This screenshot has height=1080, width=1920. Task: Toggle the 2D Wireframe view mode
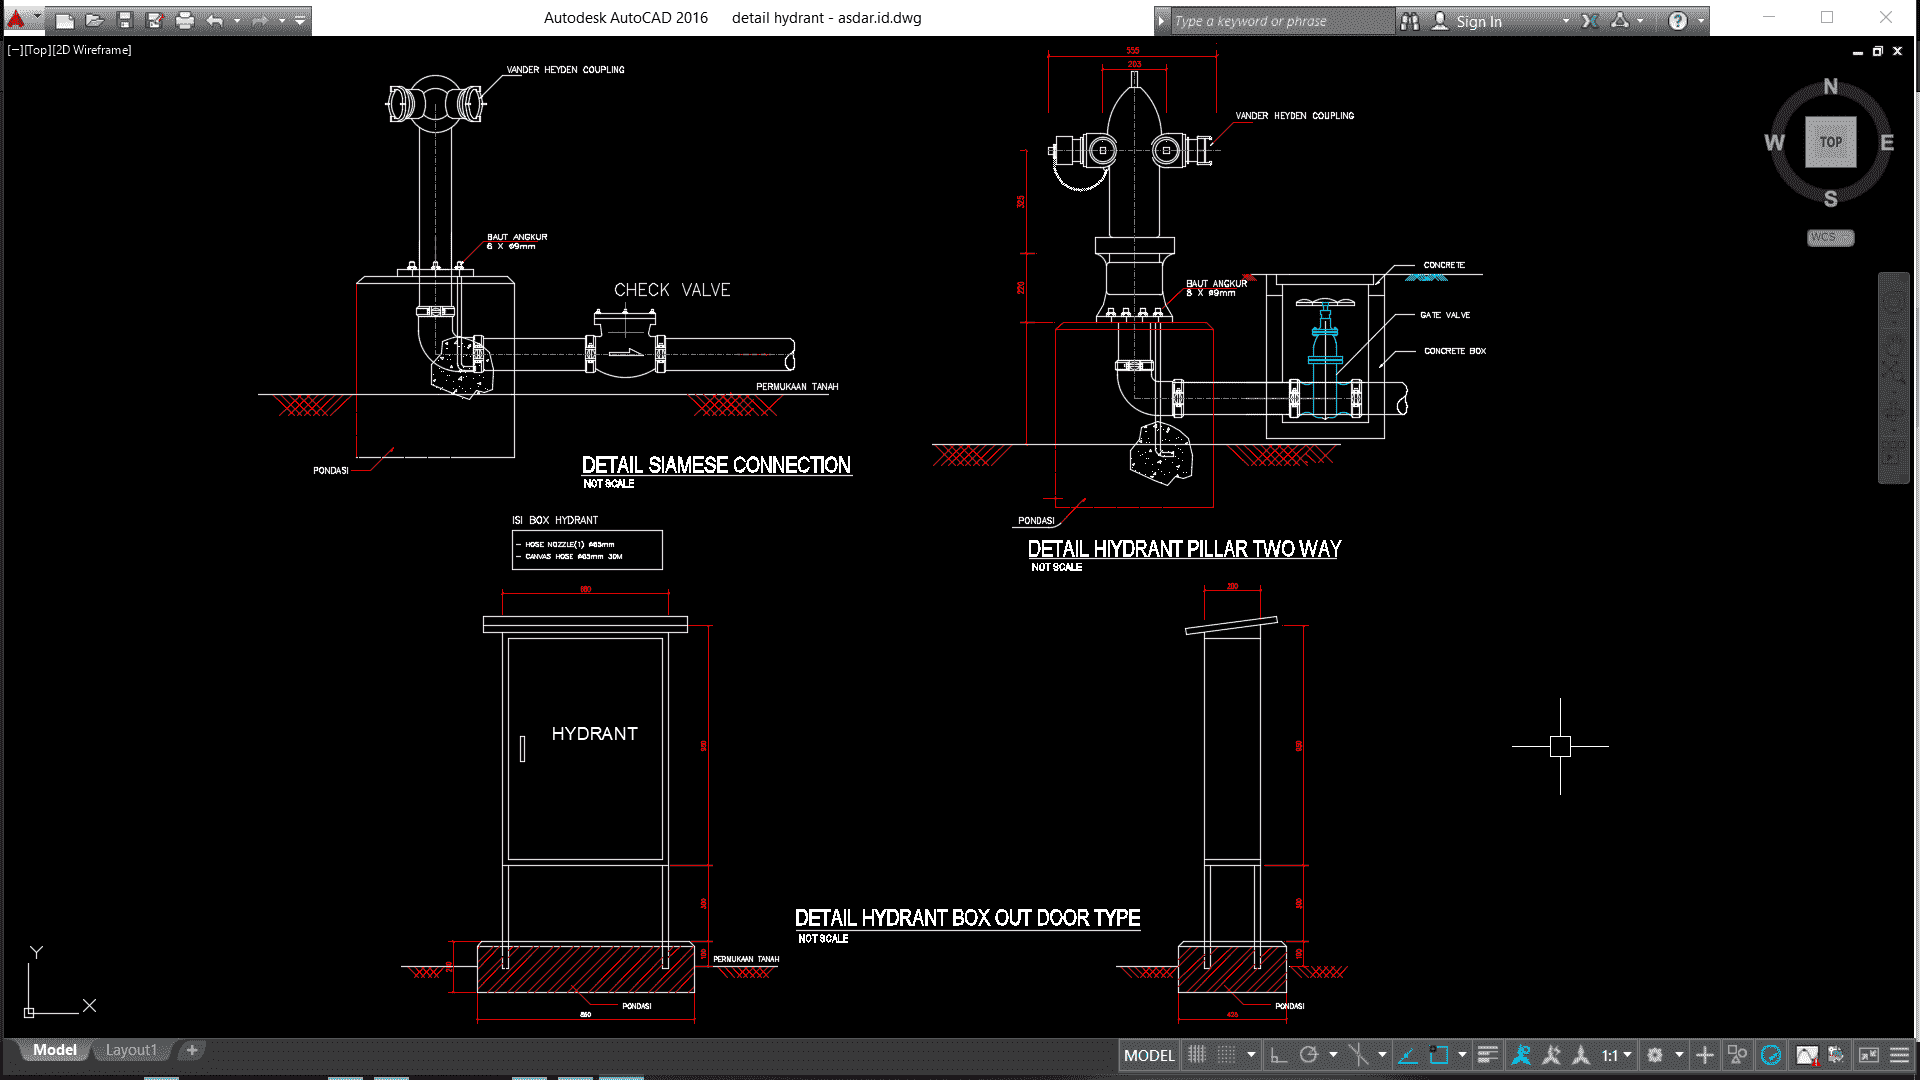click(x=99, y=50)
